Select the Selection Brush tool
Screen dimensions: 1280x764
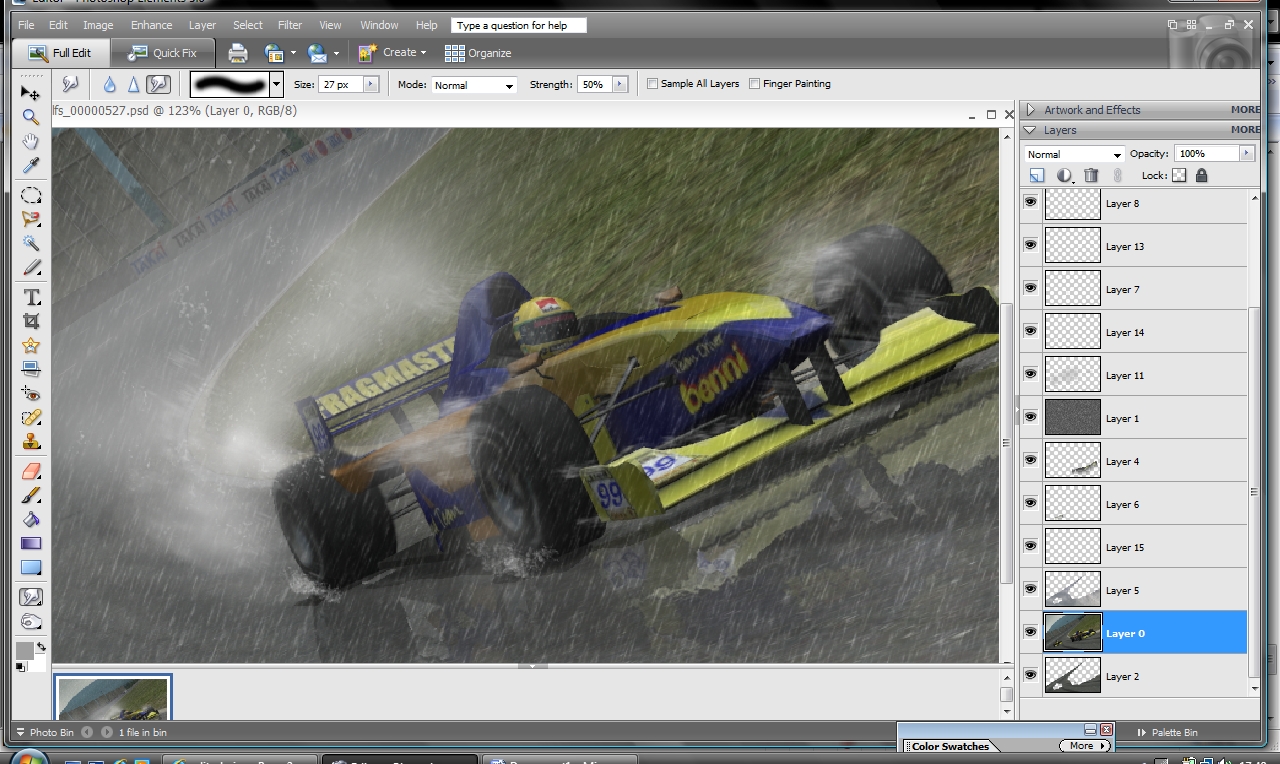point(31,267)
